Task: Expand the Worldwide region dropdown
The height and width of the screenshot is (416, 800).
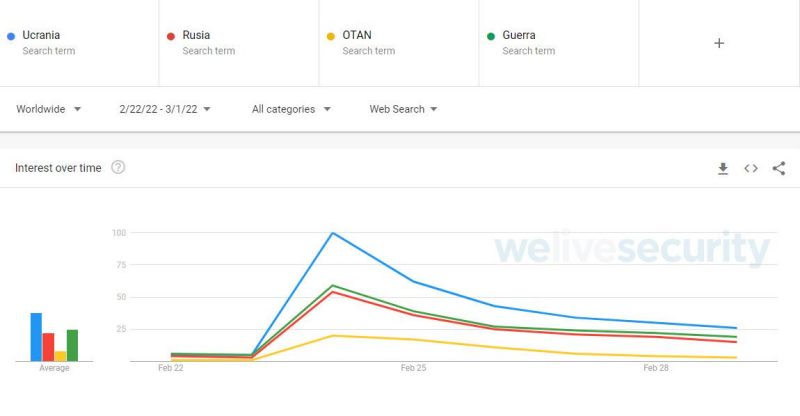Action: [x=49, y=109]
